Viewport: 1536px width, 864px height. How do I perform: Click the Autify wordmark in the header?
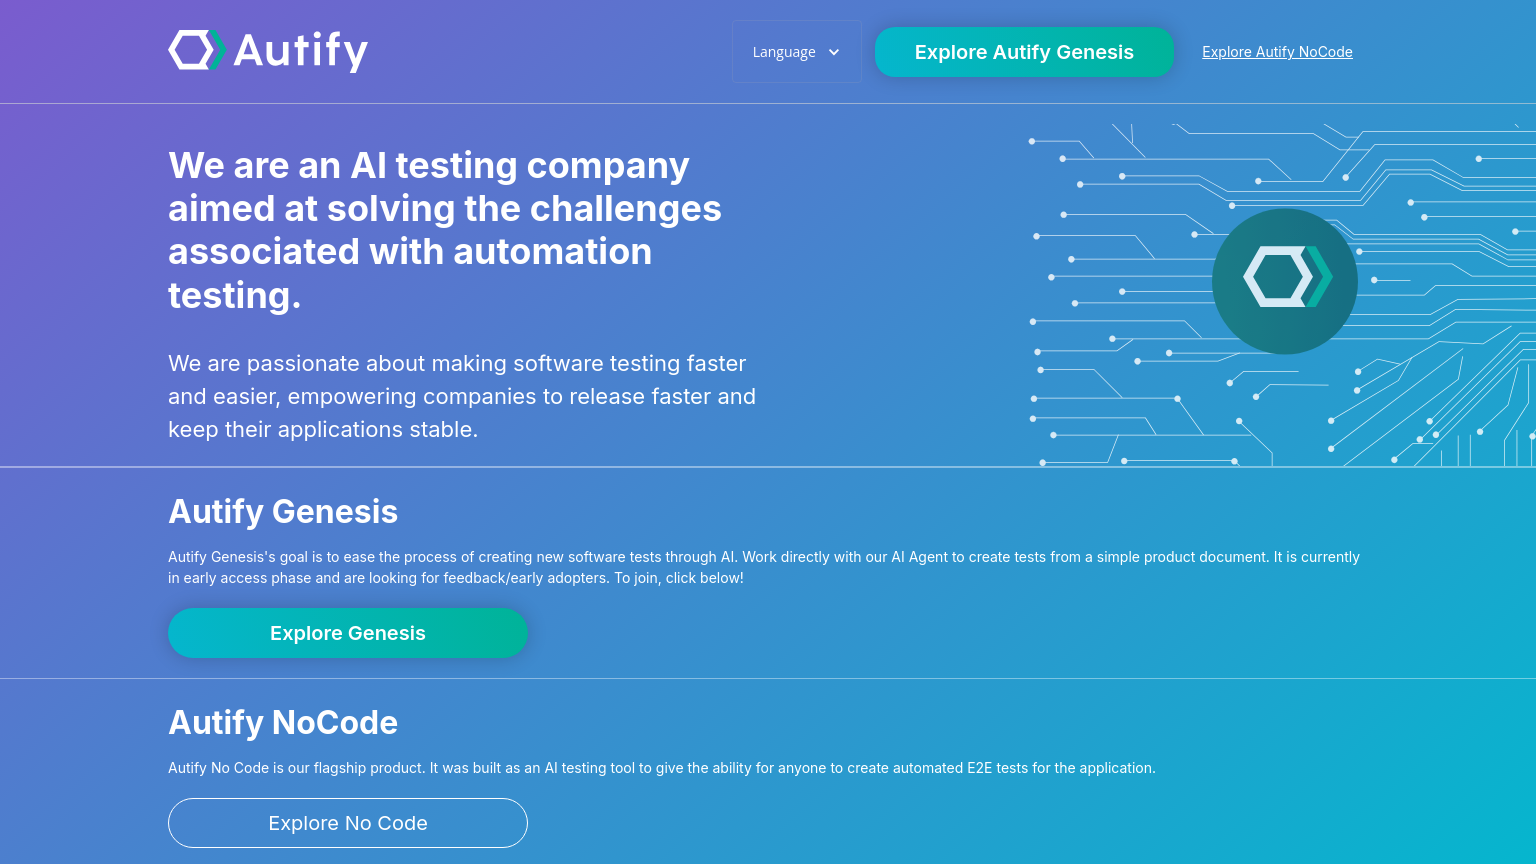301,50
